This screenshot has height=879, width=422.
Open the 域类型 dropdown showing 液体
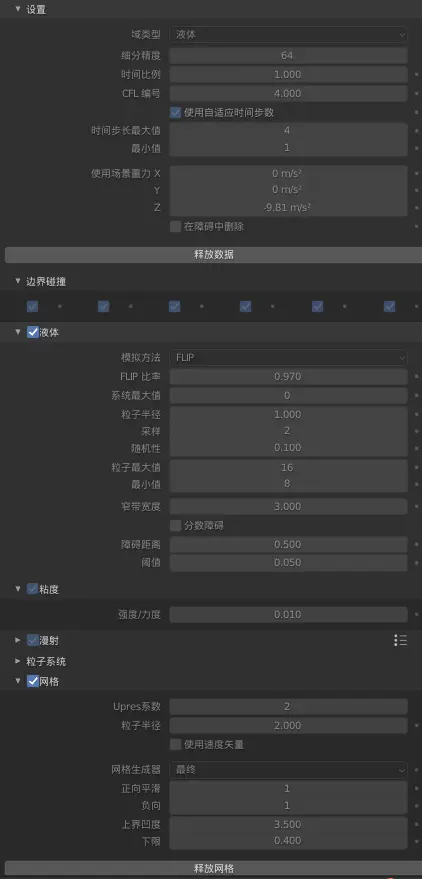point(288,35)
